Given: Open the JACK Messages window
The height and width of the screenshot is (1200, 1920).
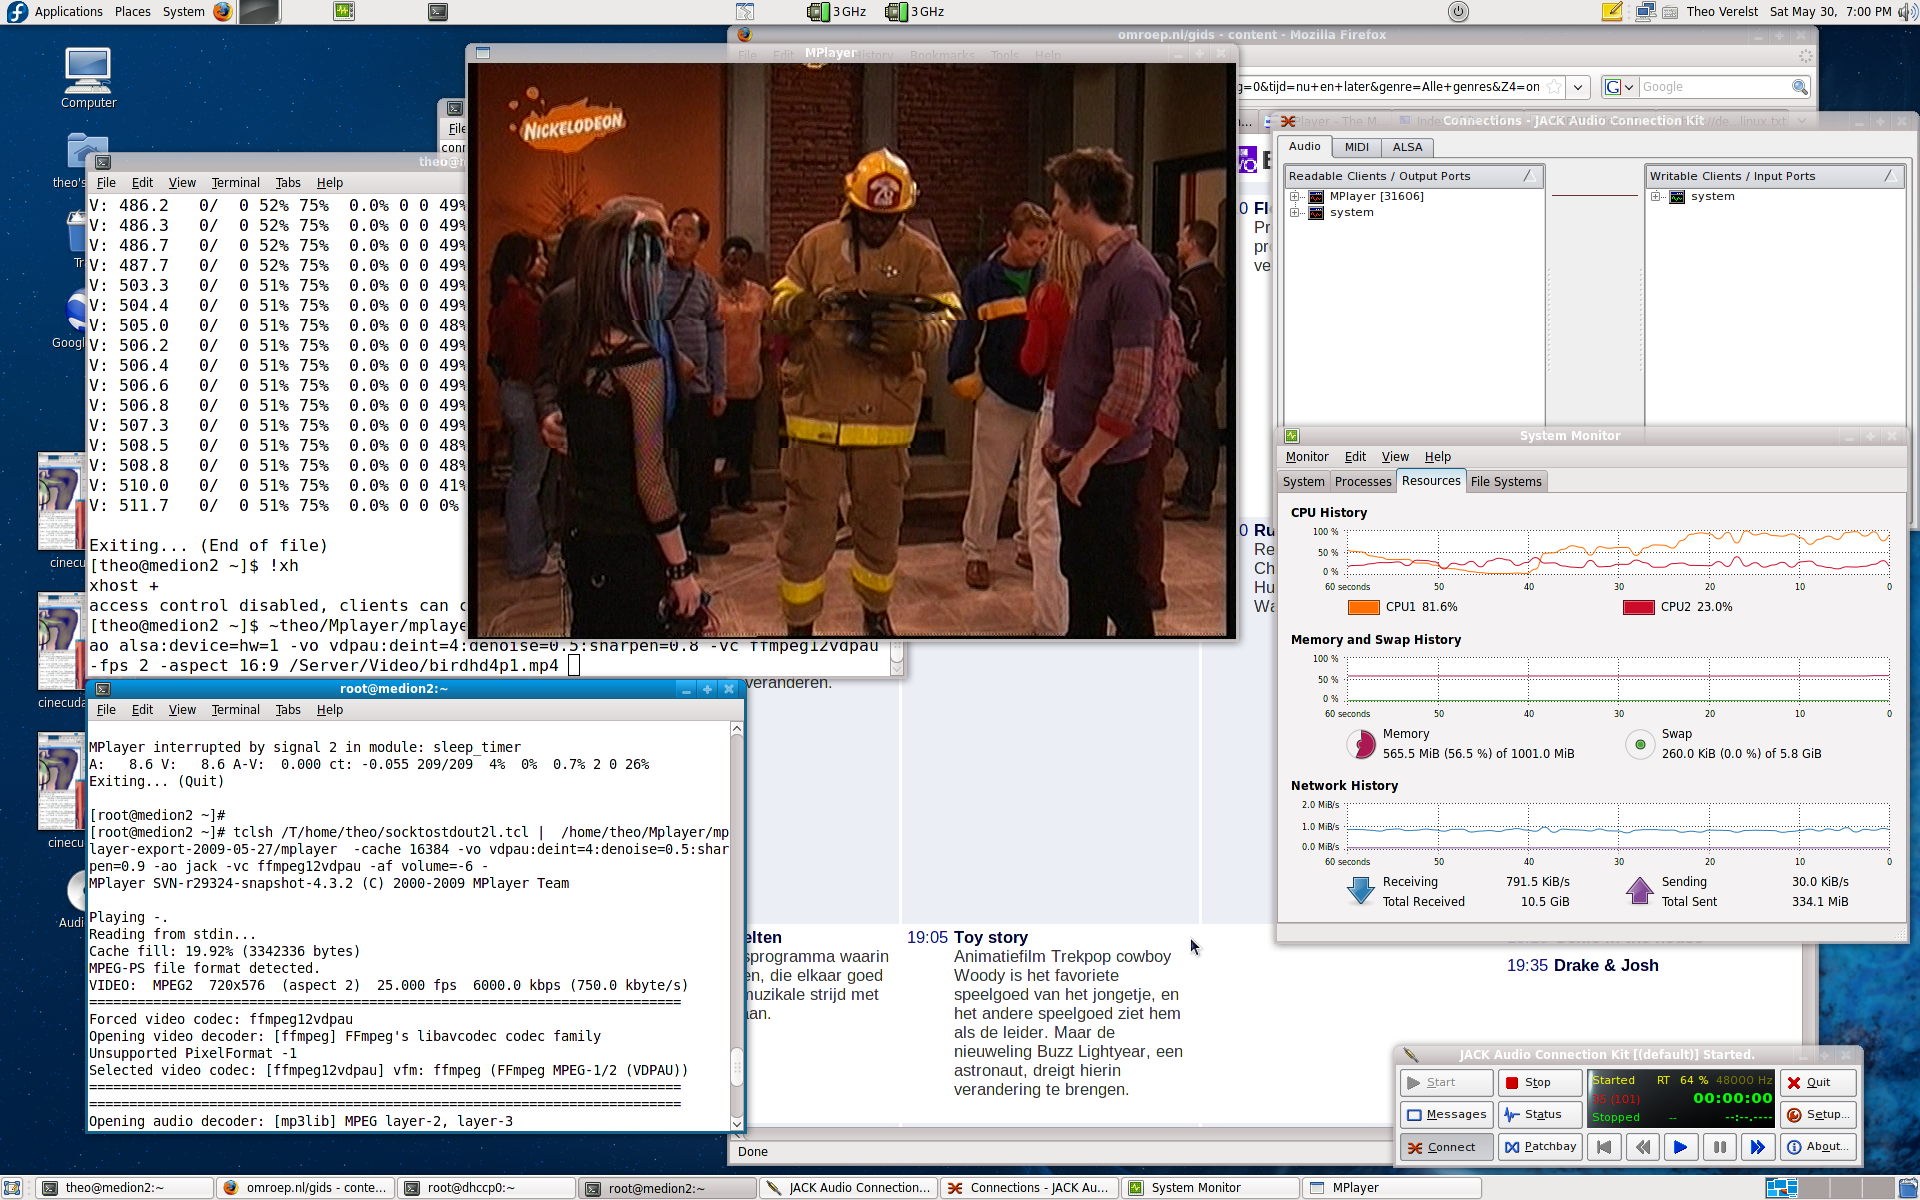Looking at the screenshot, I should pyautogui.click(x=1446, y=1114).
